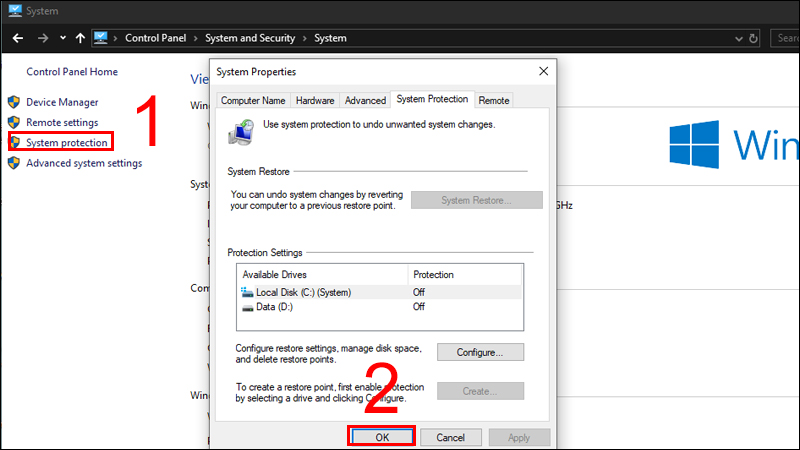This screenshot has height=450, width=800.
Task: Click the back navigation arrow
Action: tap(16, 38)
